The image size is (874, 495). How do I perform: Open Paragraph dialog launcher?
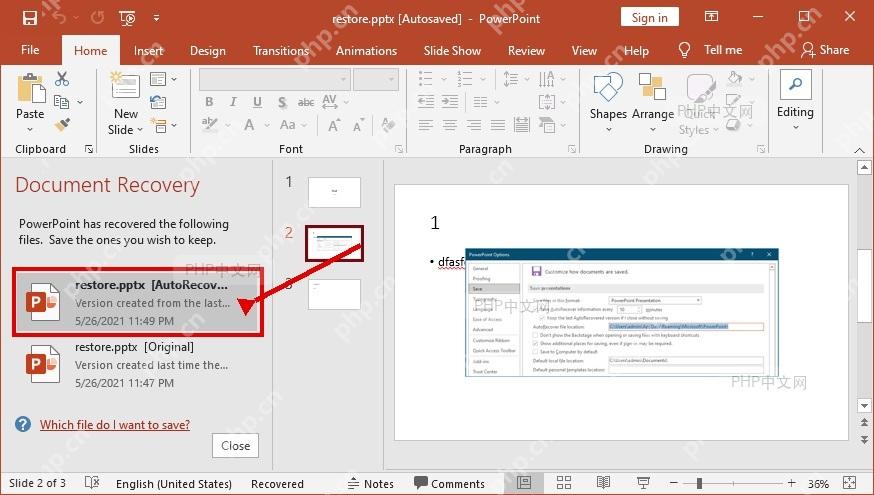(572, 149)
